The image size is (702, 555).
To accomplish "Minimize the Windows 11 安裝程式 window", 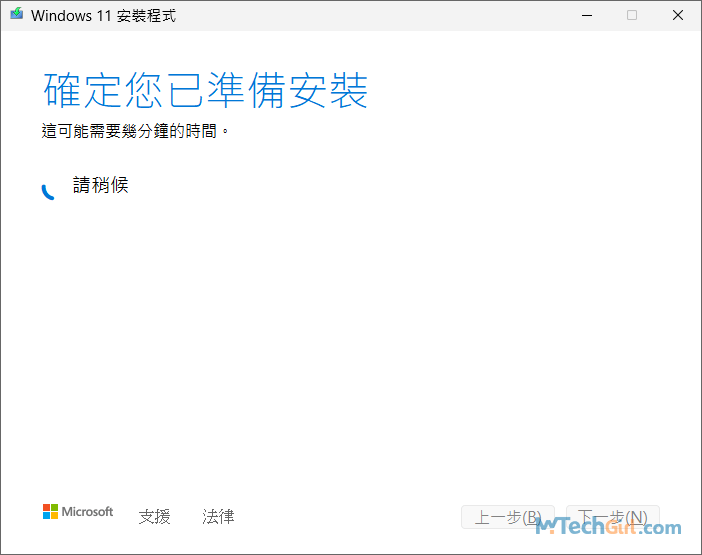I will [x=585, y=15].
